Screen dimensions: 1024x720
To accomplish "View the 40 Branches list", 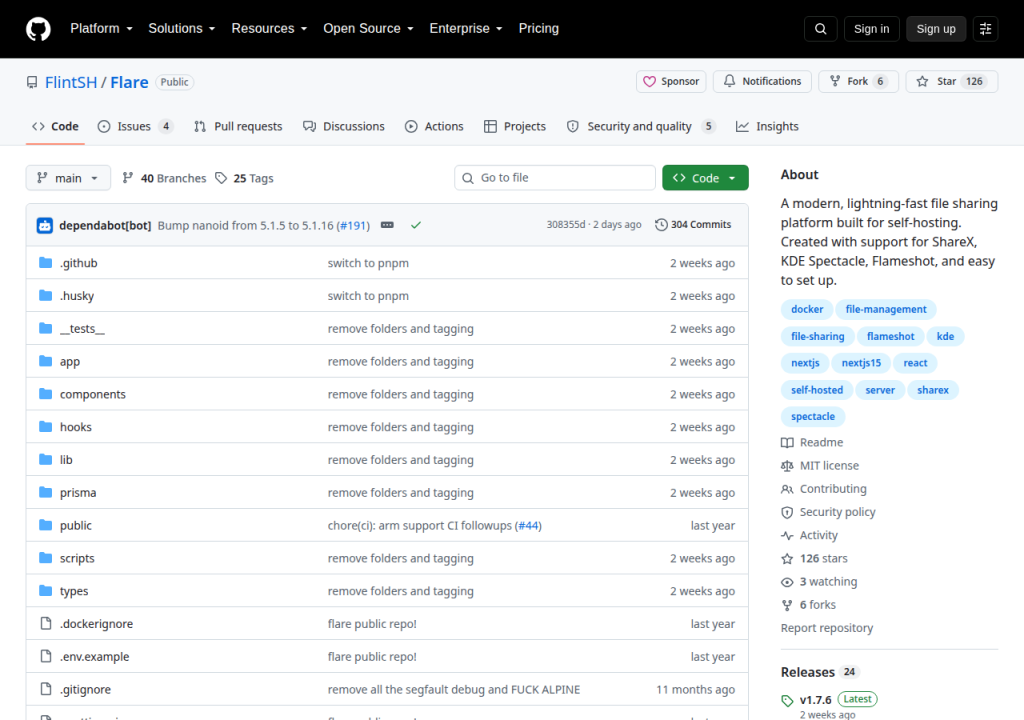I will 164,178.
